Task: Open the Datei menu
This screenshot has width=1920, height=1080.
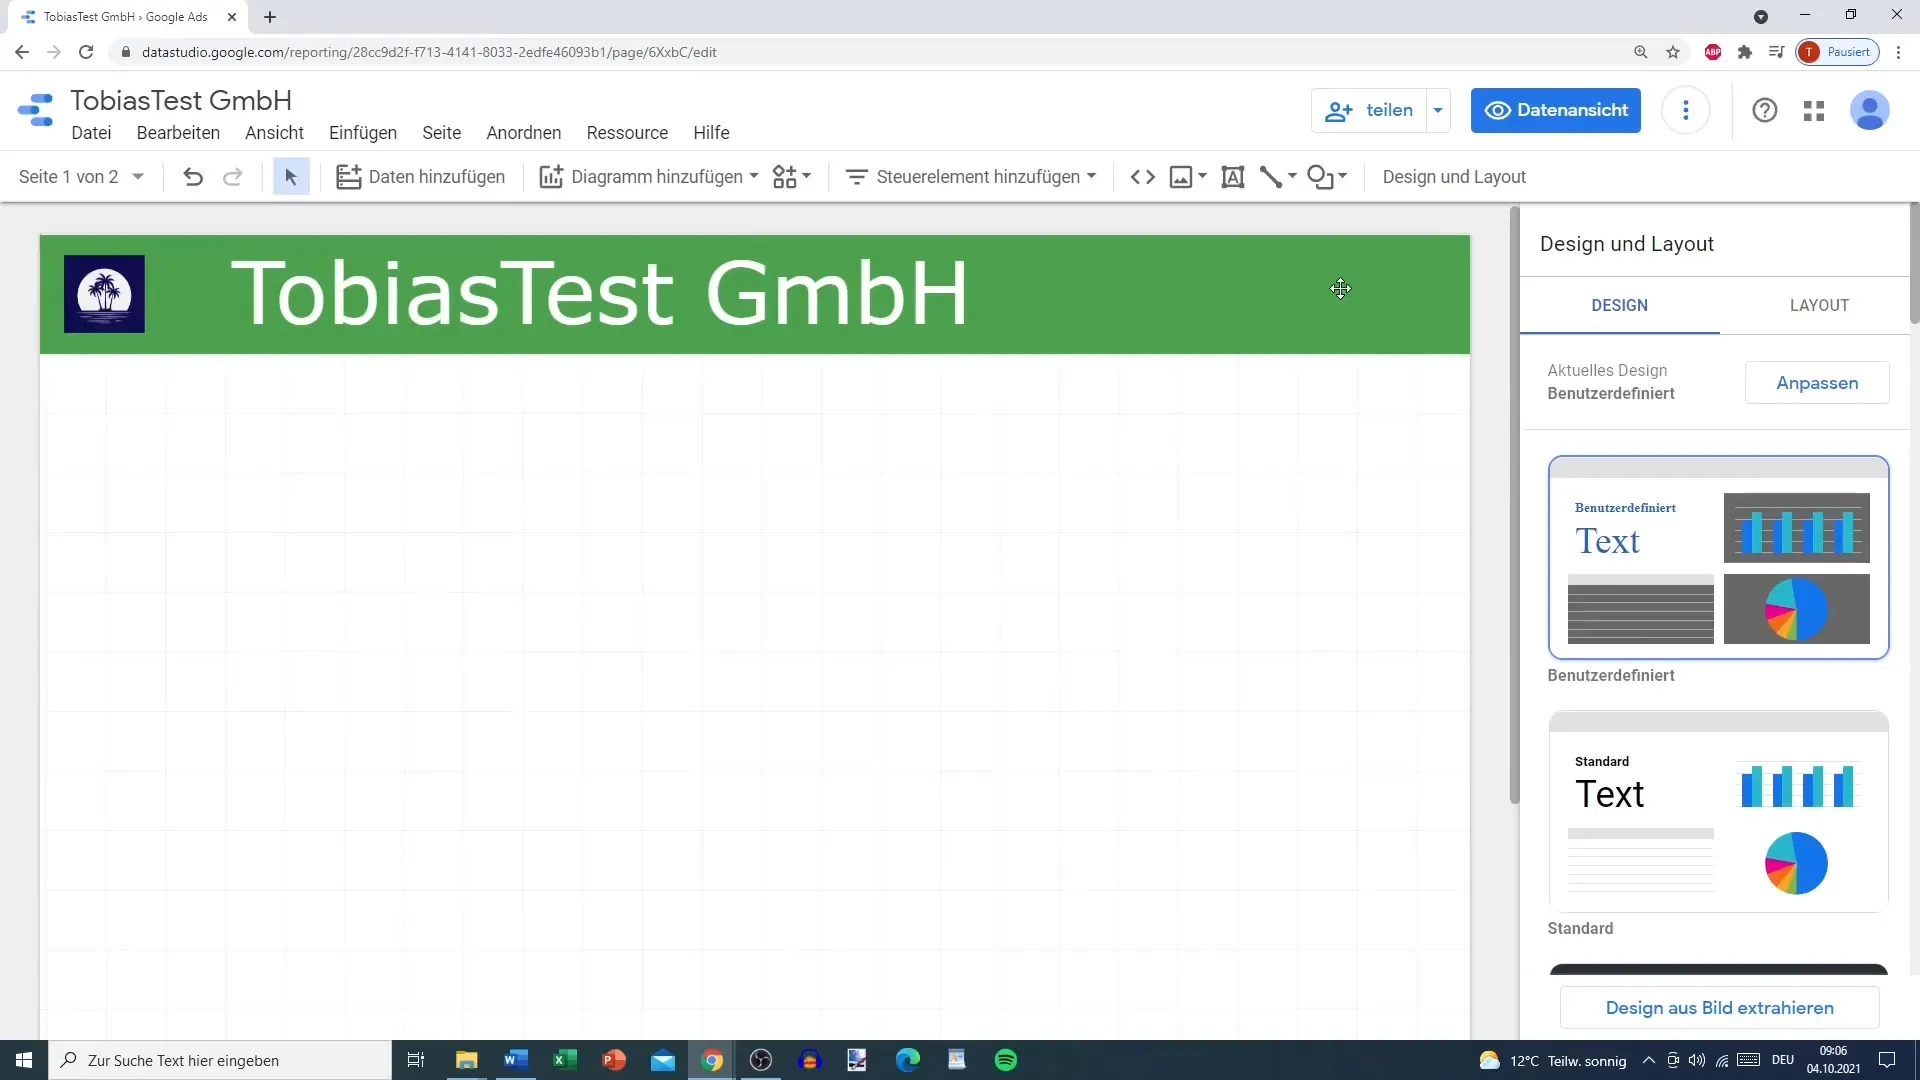Action: pyautogui.click(x=91, y=133)
